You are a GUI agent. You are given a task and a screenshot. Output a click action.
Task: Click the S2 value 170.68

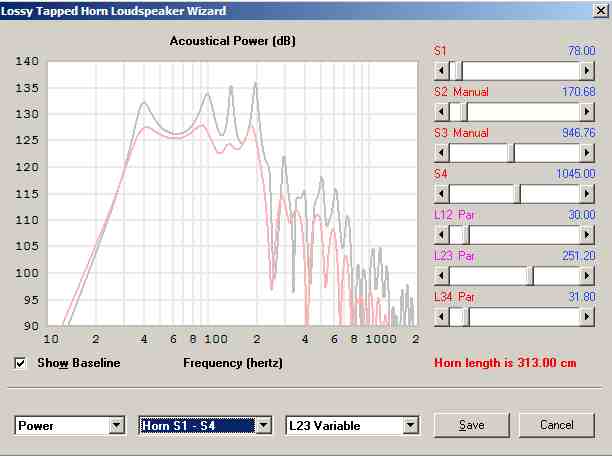pos(579,92)
